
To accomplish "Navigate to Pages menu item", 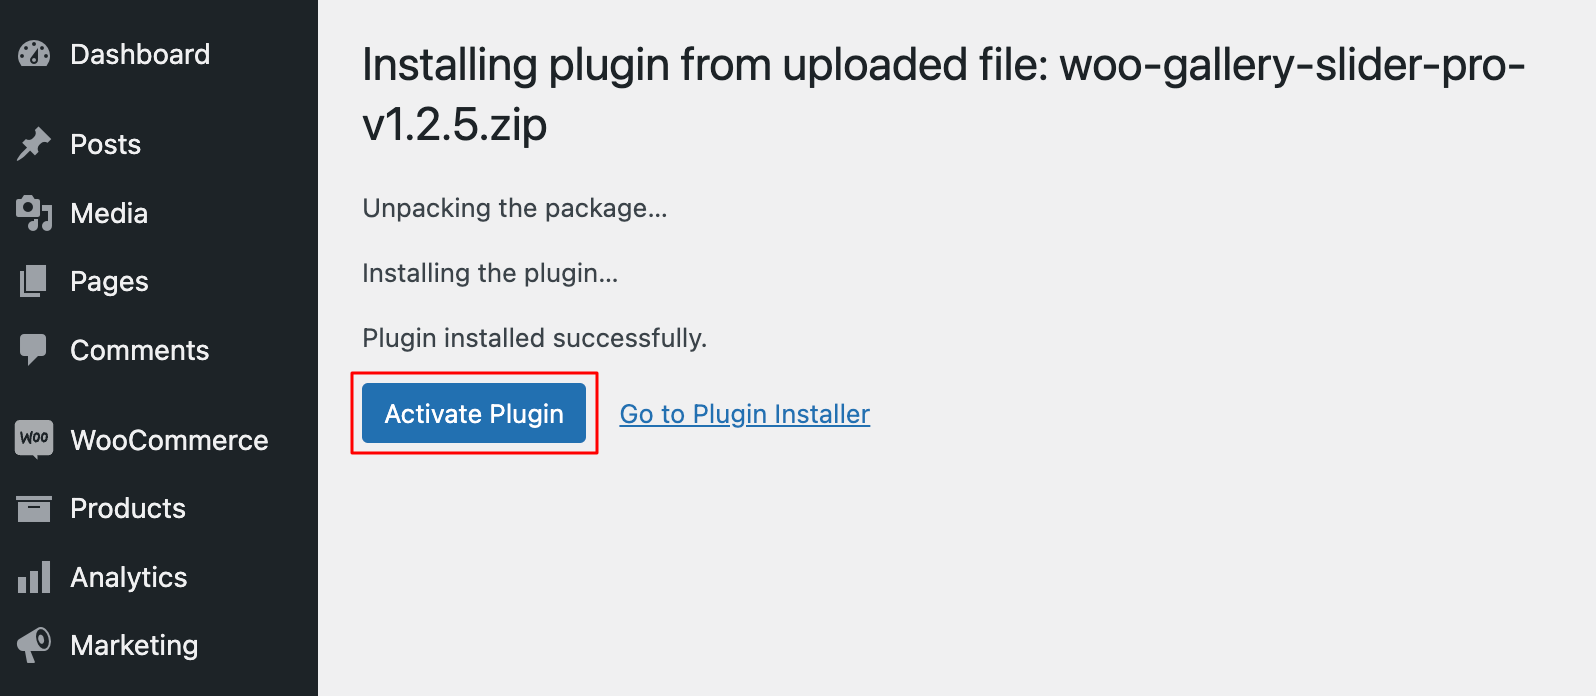I will click(x=109, y=281).
